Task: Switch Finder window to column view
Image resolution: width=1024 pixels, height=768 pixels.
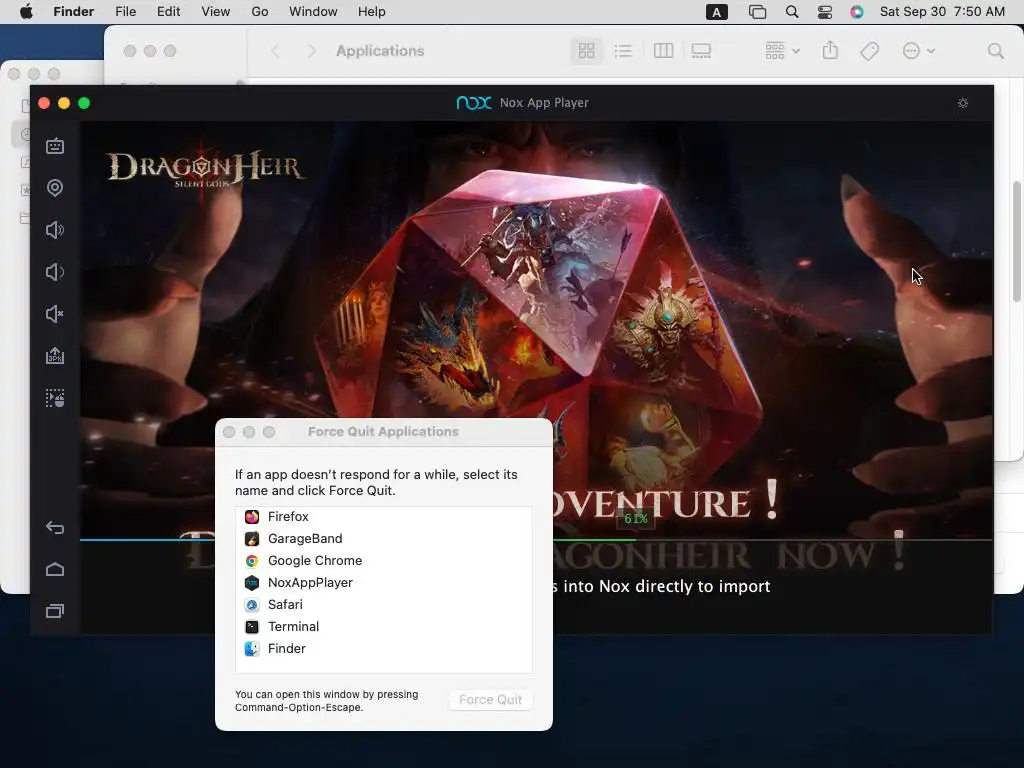Action: pyautogui.click(x=664, y=51)
